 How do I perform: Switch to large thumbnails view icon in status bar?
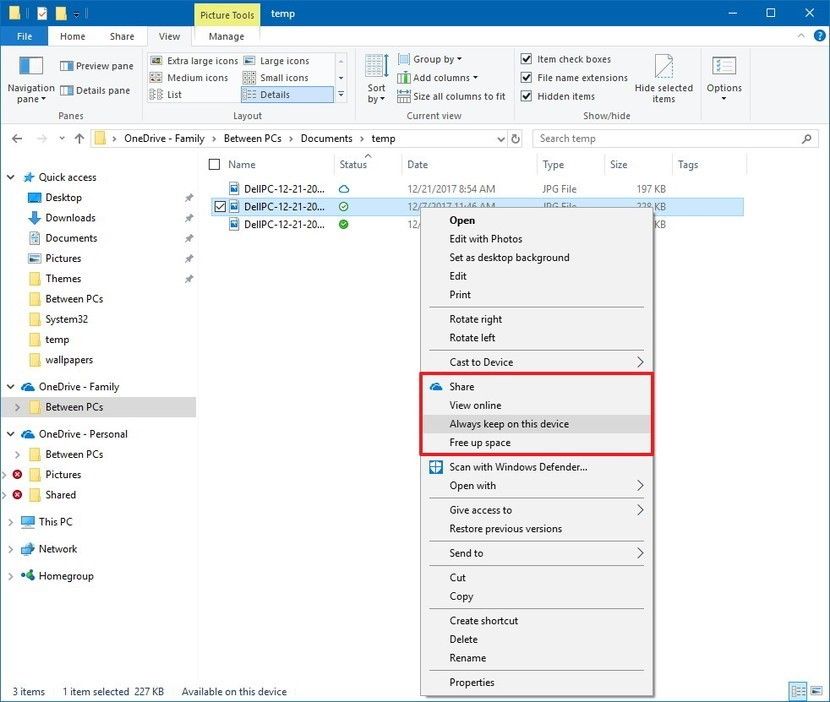click(x=816, y=691)
